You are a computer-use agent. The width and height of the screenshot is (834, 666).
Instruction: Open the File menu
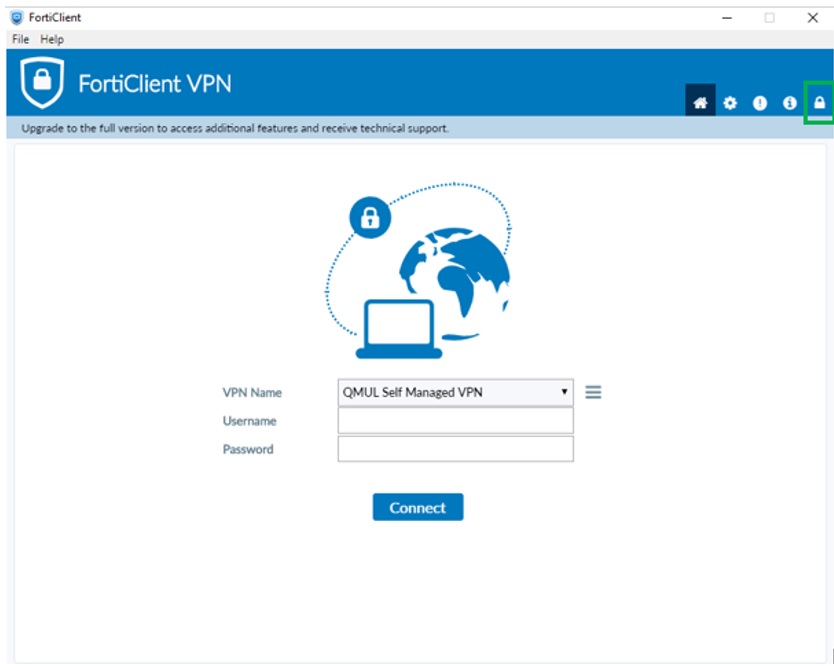point(20,39)
